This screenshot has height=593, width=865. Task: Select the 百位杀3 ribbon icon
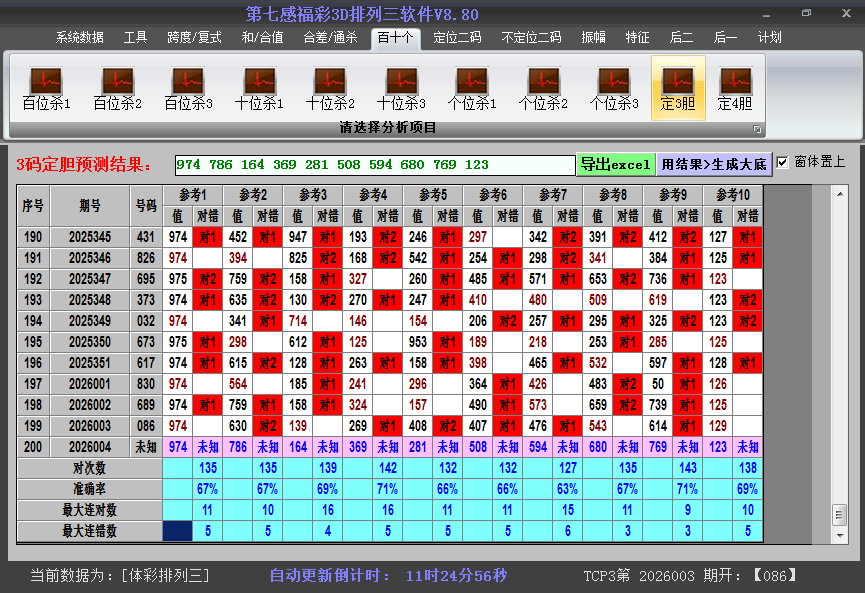pyautogui.click(x=188, y=88)
